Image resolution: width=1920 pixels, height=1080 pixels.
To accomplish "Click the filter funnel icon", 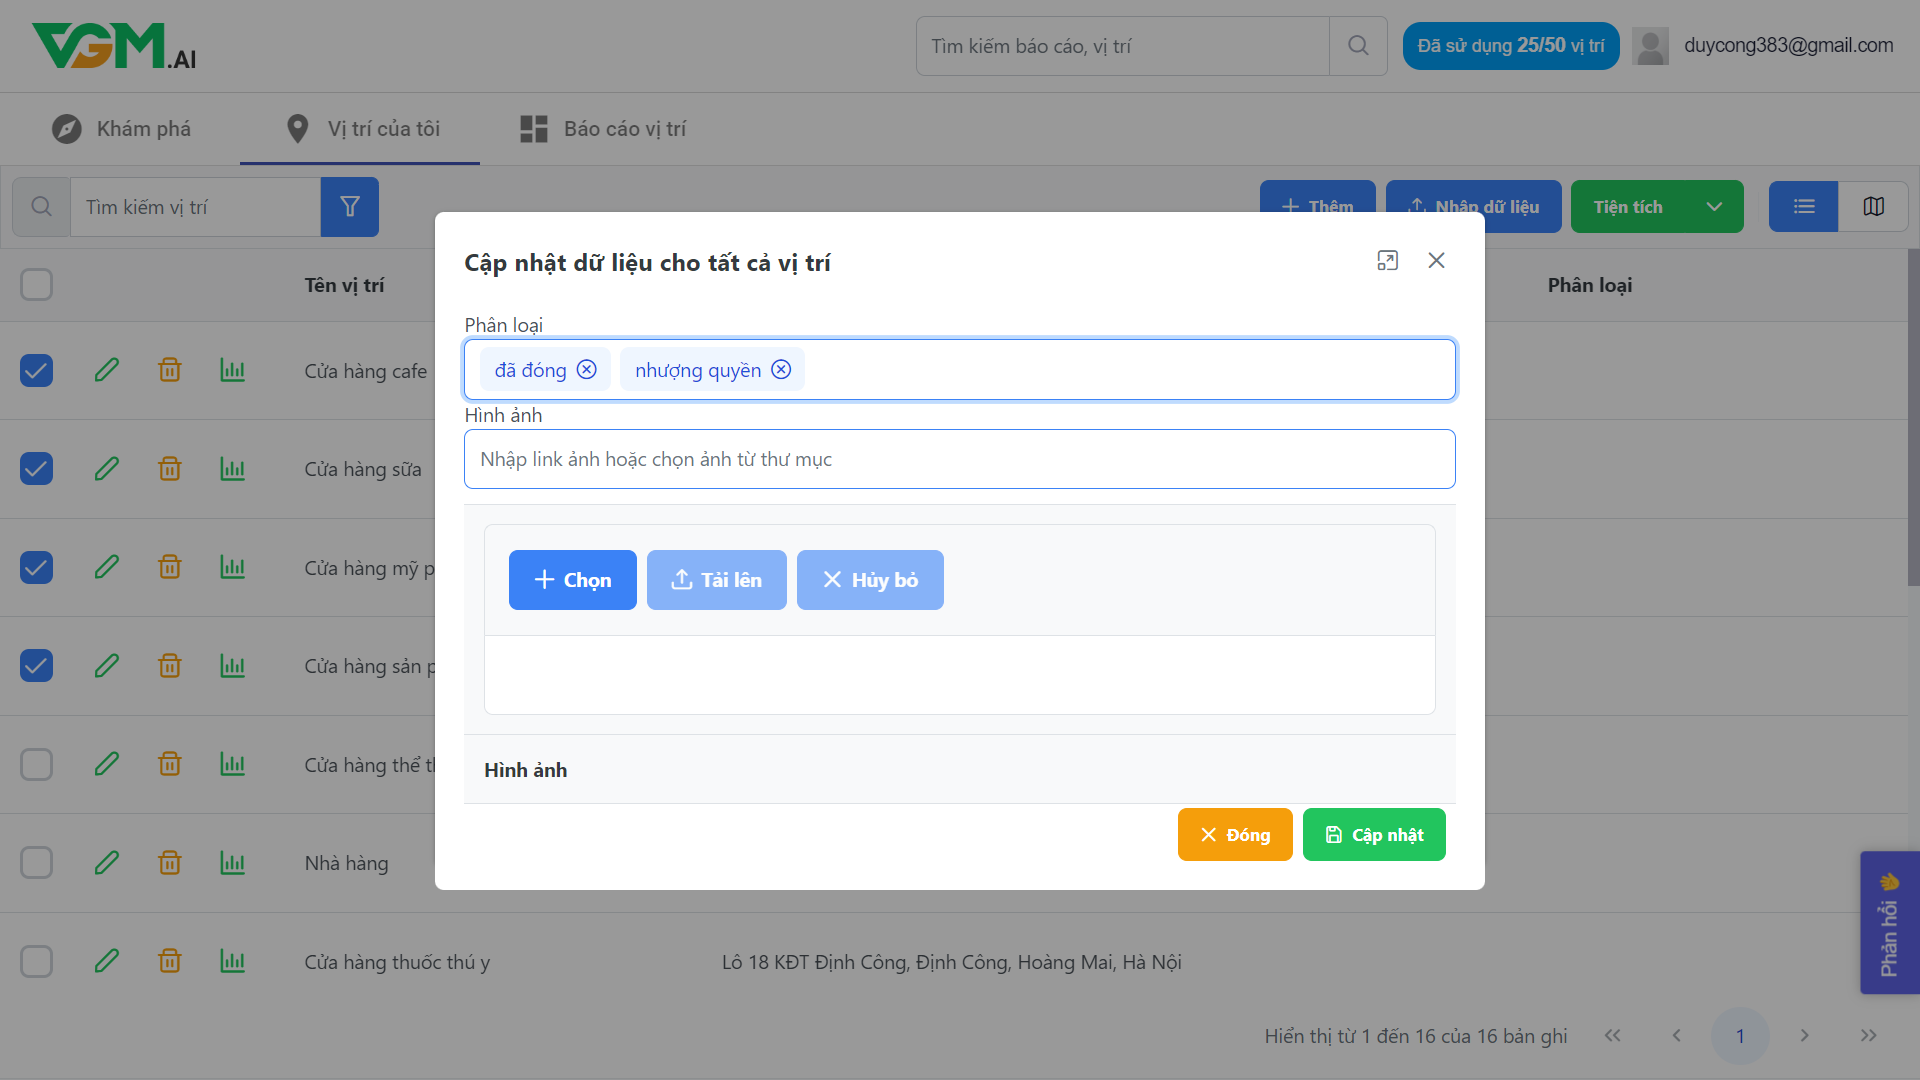I will pos(349,207).
